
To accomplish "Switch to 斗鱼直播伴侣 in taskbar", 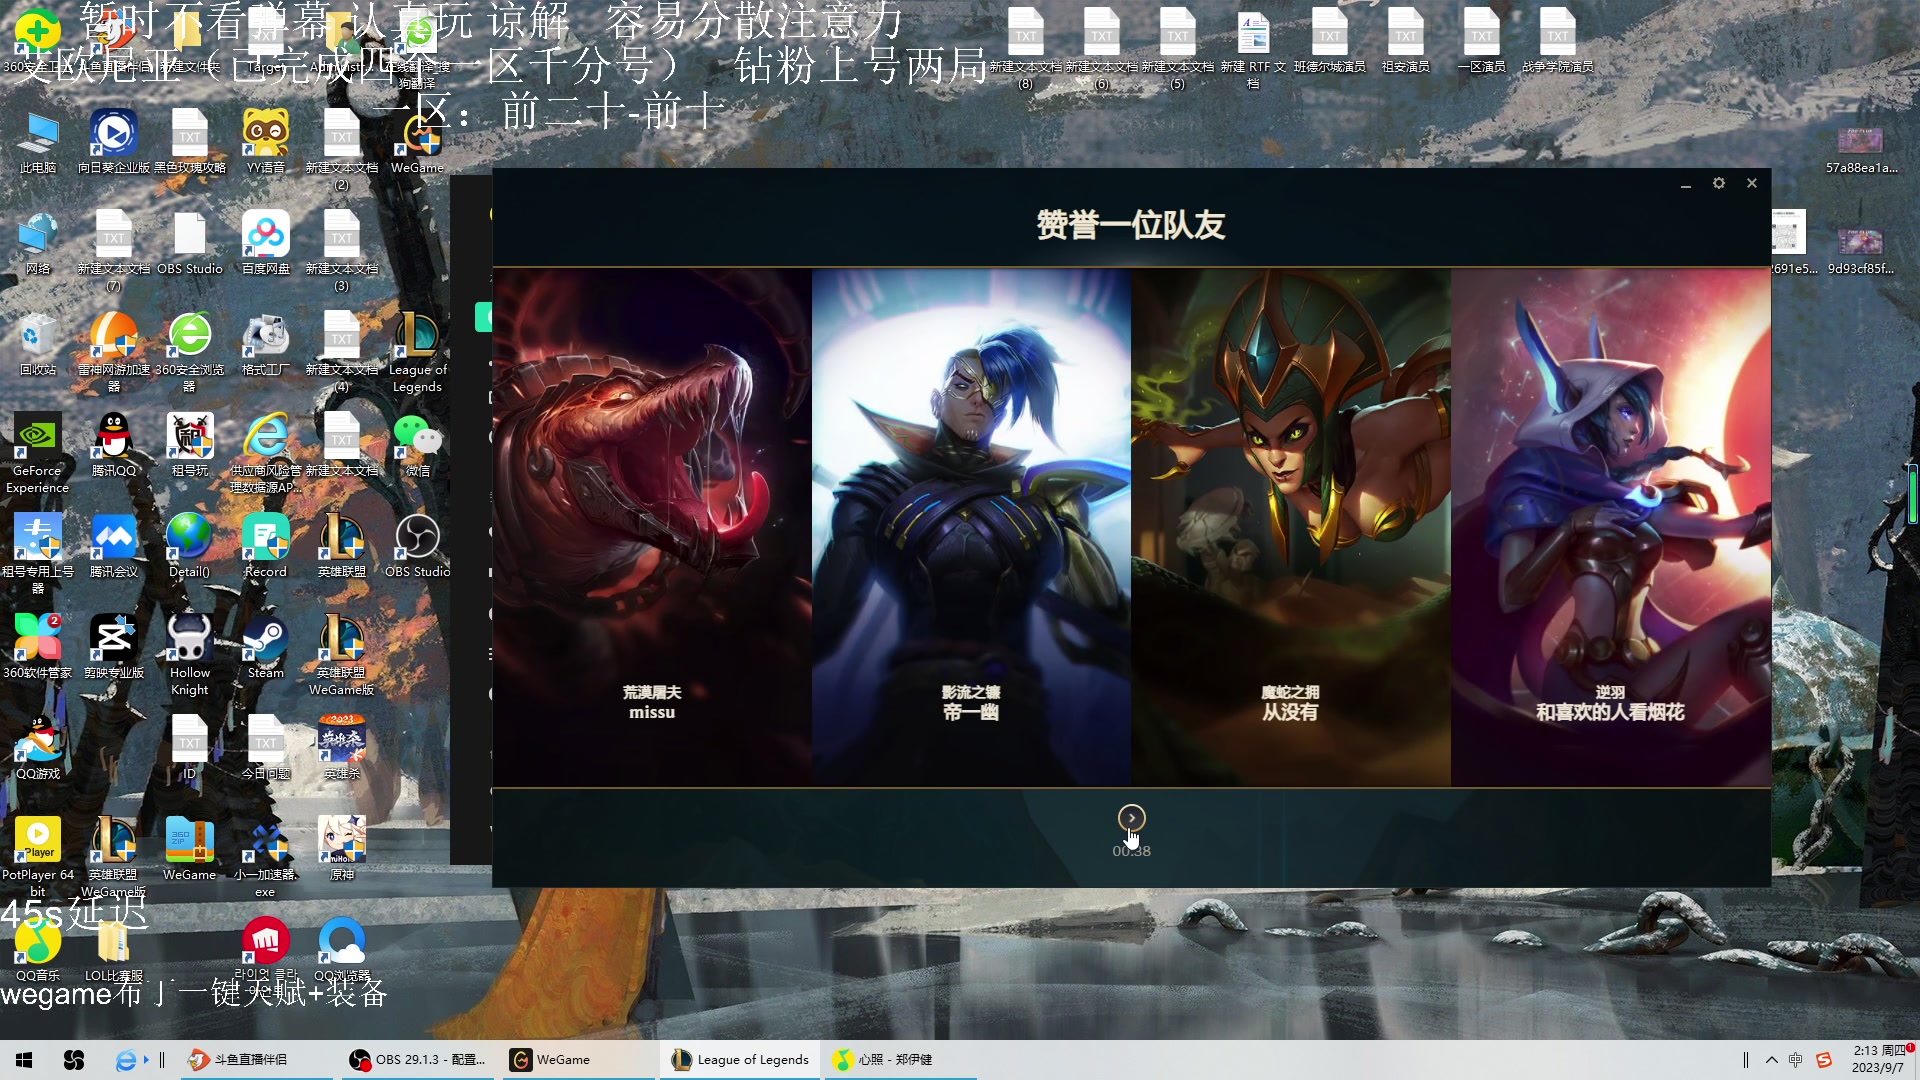I will pos(257,1060).
